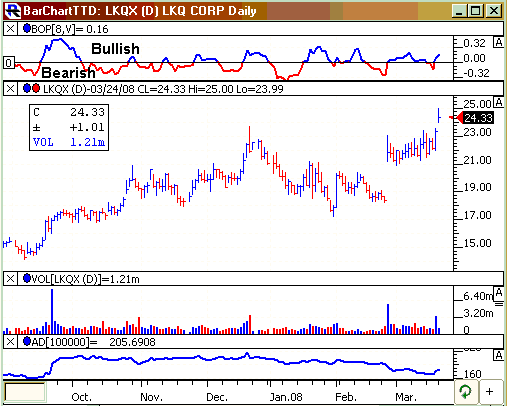
Task: Click the VOL[LKQX (D)]=1.21m label
Action: 85,279
